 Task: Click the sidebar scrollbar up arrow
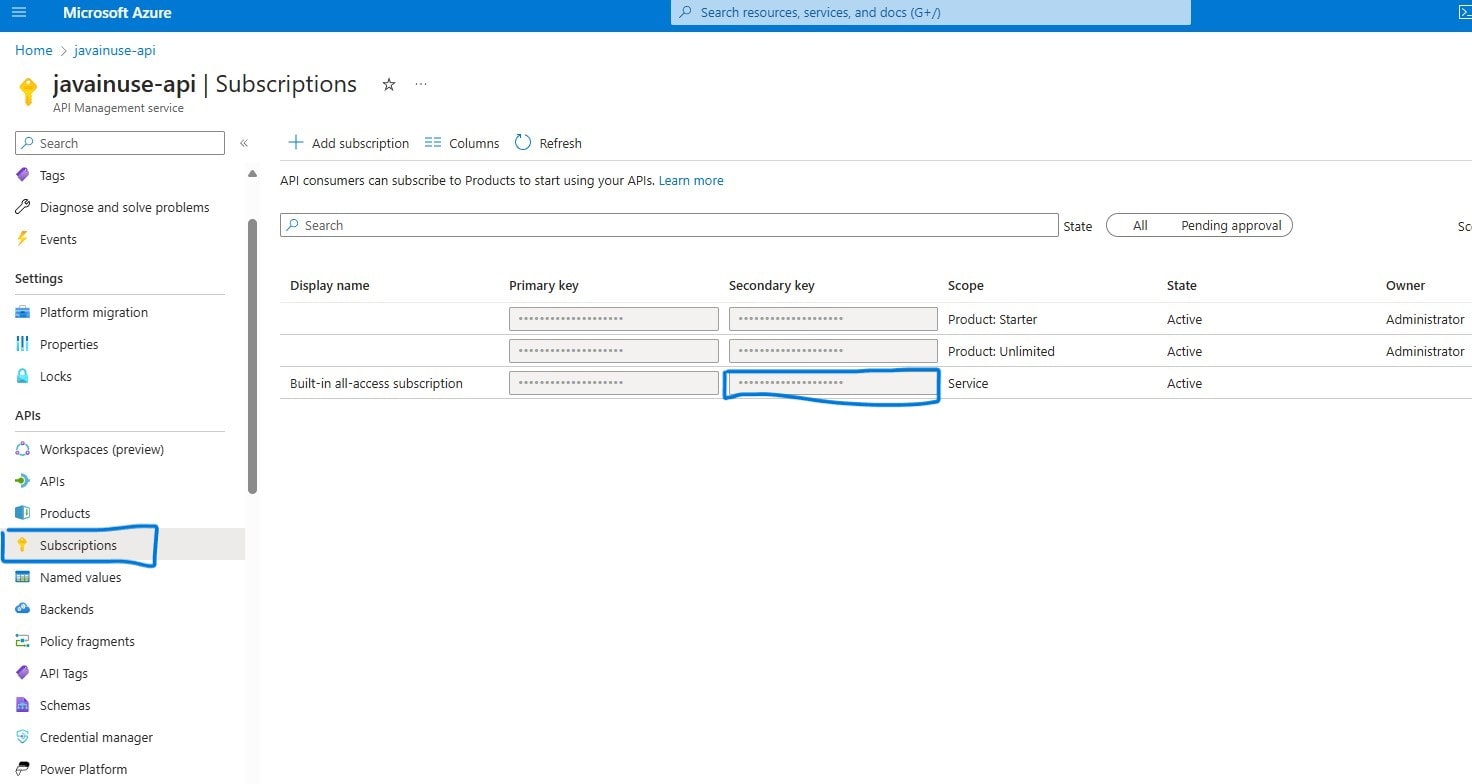(x=252, y=174)
